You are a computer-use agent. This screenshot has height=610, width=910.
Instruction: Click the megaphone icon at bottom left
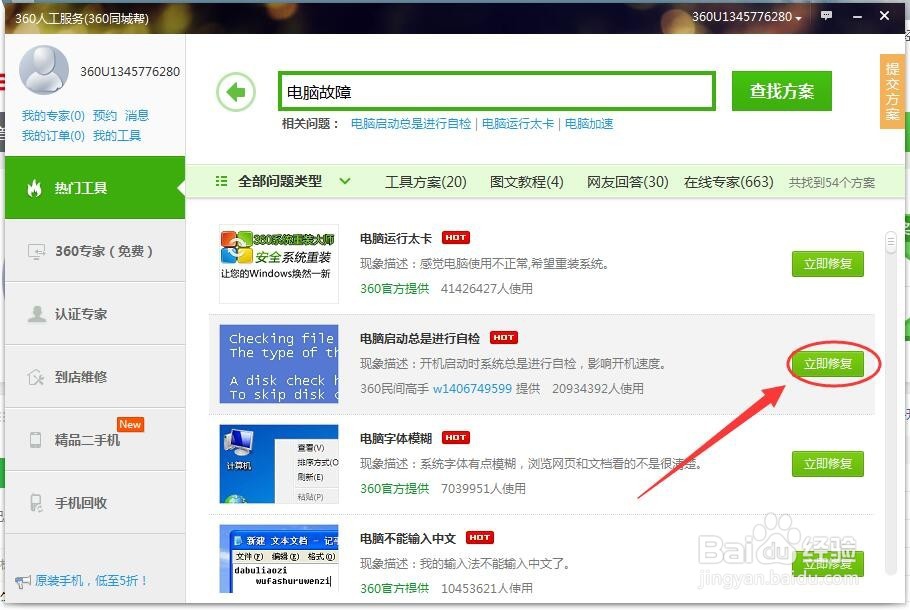[x=22, y=581]
